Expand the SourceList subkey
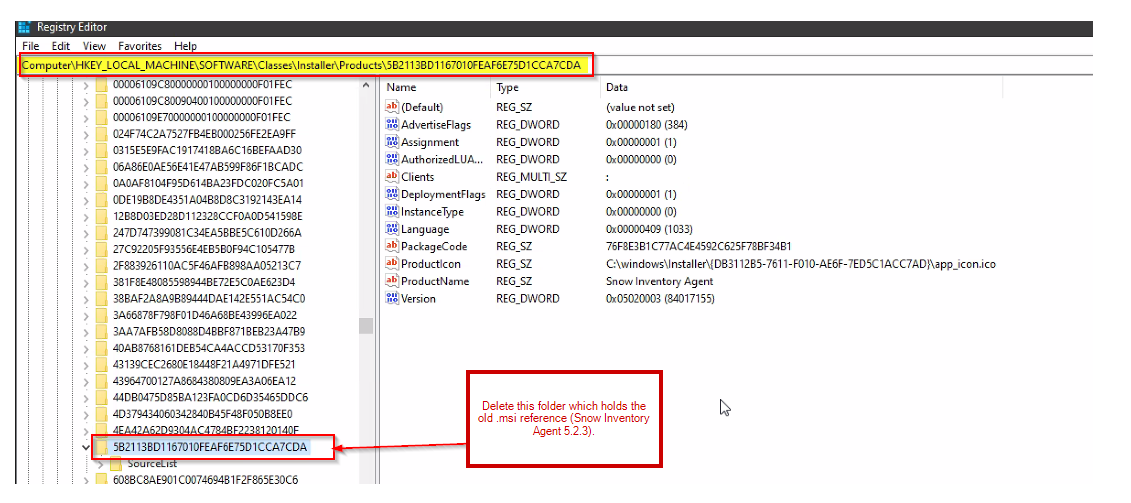The width and height of the screenshot is (1131, 503). pyautogui.click(x=100, y=463)
